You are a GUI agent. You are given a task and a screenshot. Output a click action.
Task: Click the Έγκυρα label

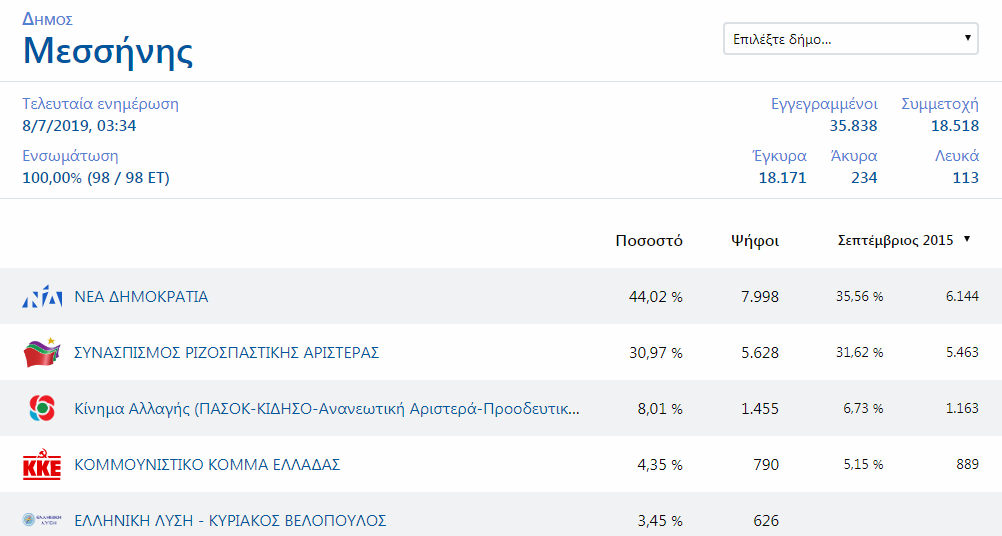(780, 157)
